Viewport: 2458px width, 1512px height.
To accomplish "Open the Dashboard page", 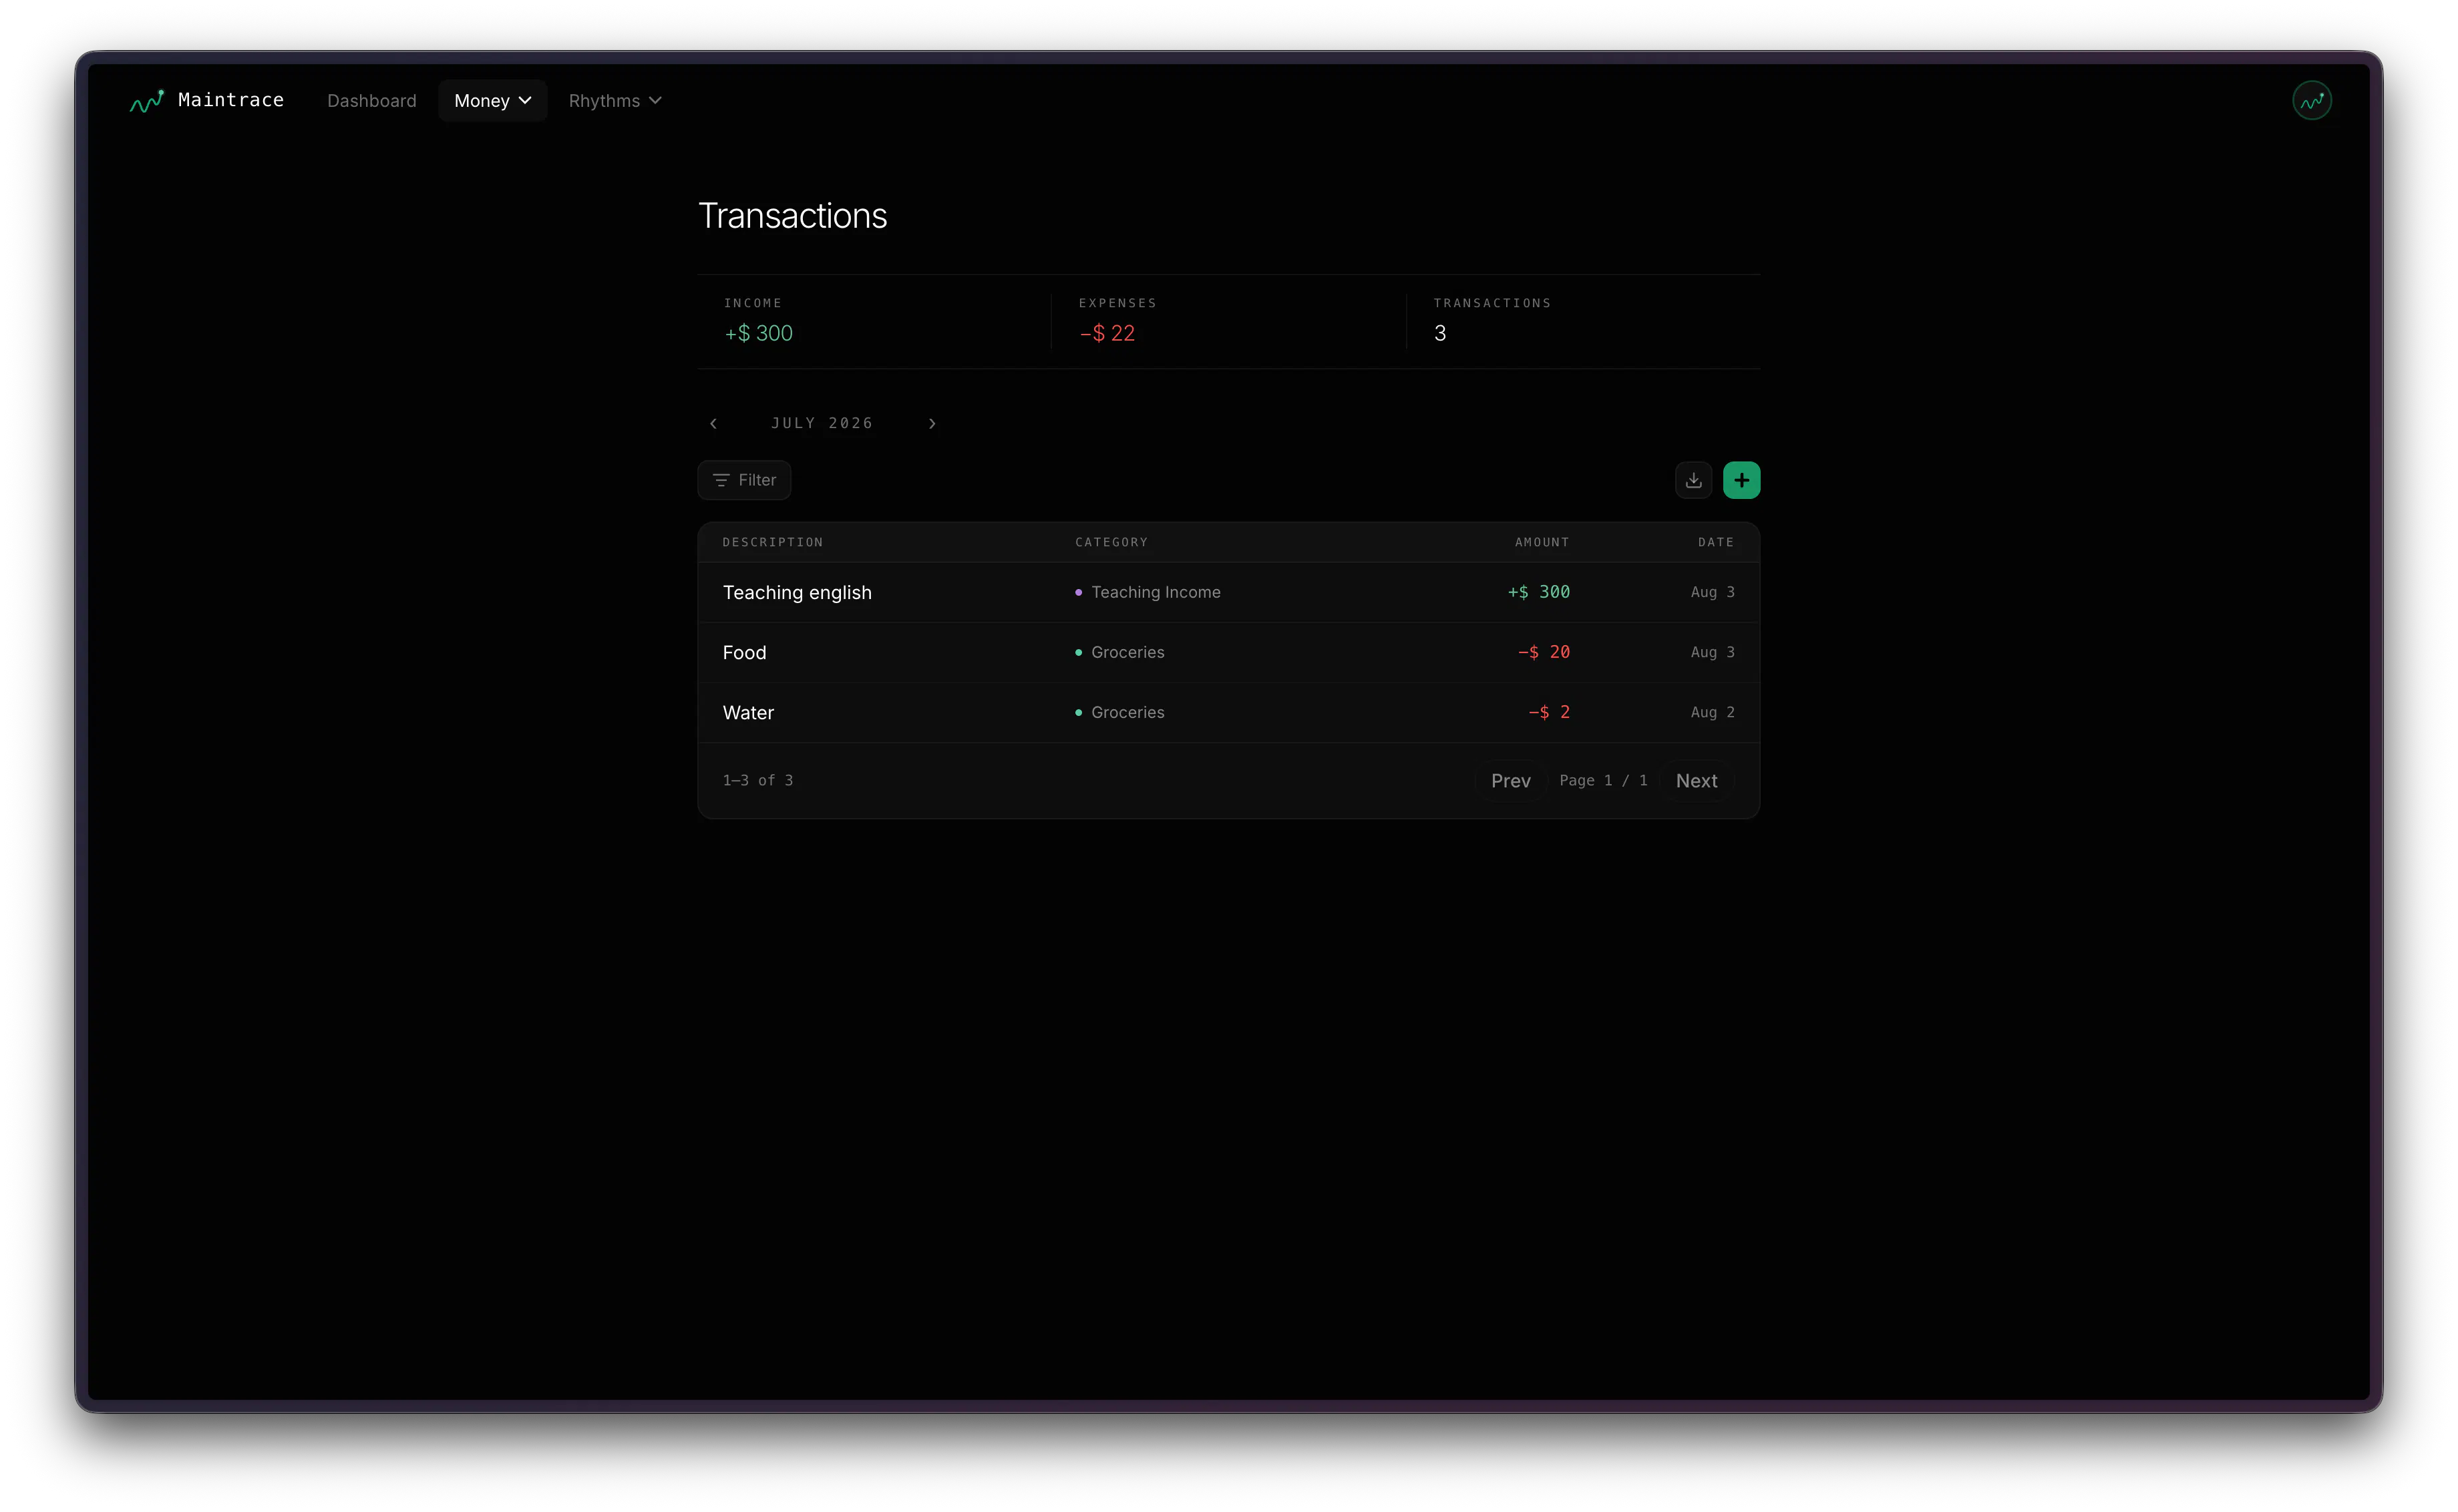I will (371, 101).
